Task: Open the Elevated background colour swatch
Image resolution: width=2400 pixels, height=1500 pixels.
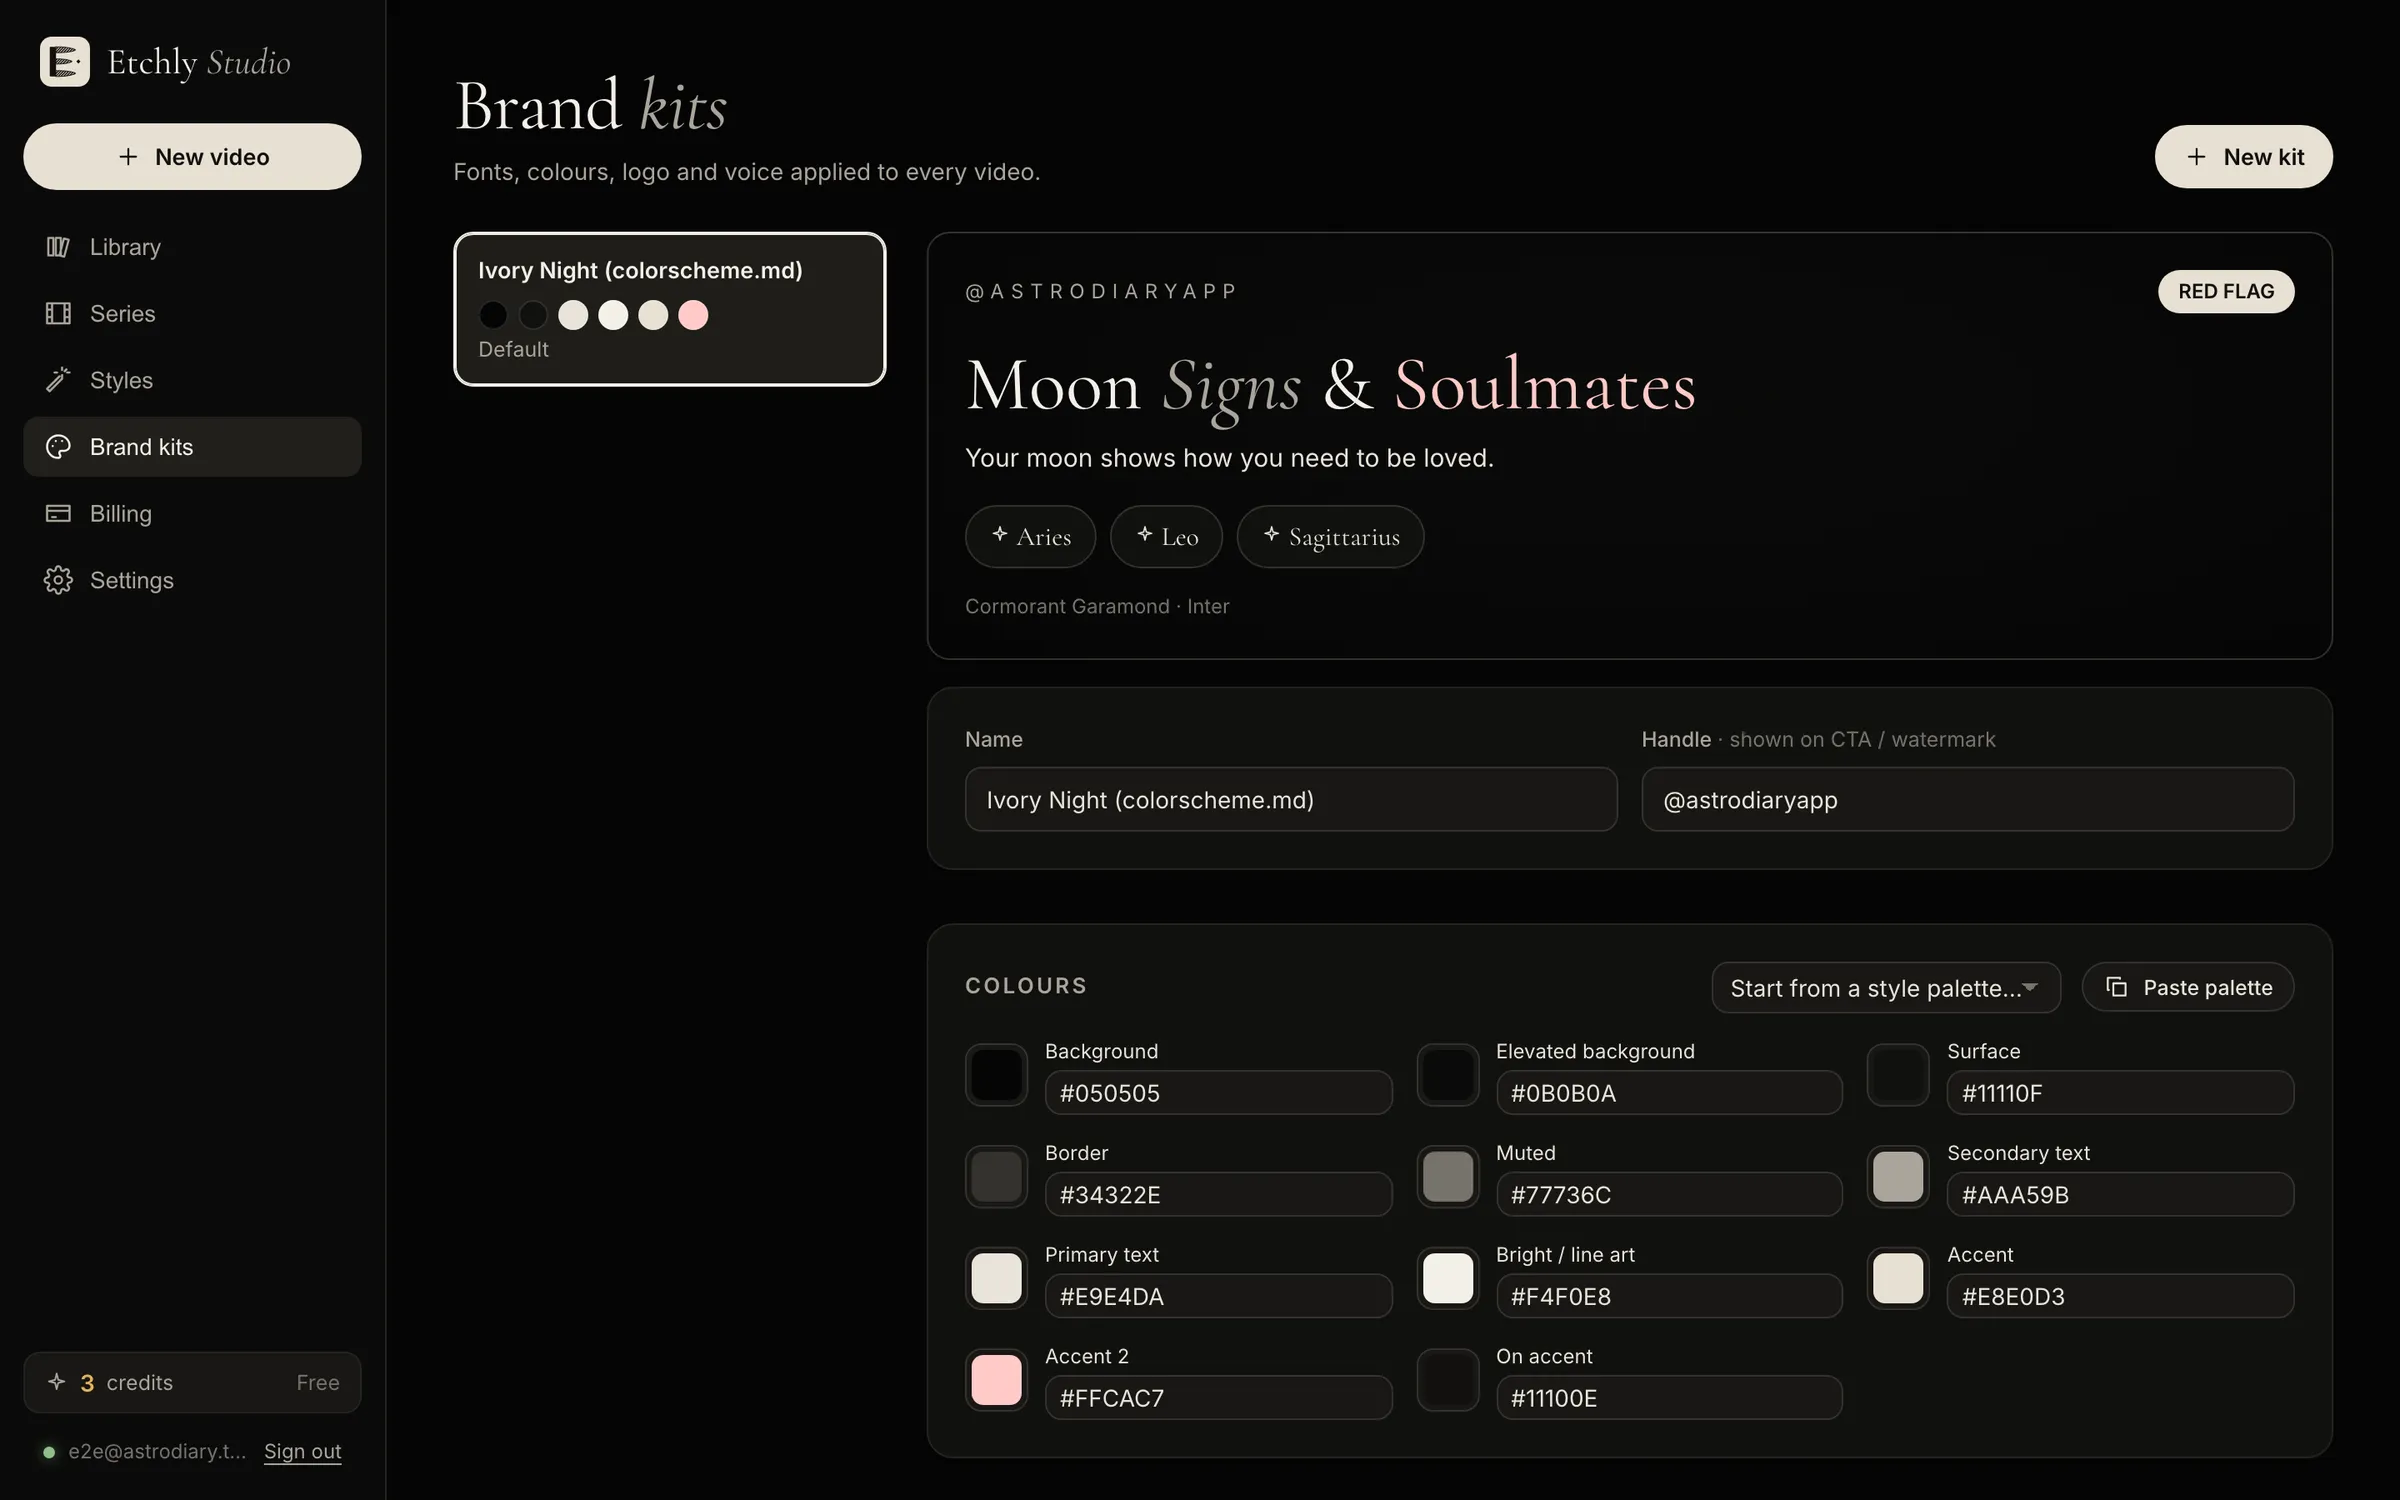Action: (x=1447, y=1075)
